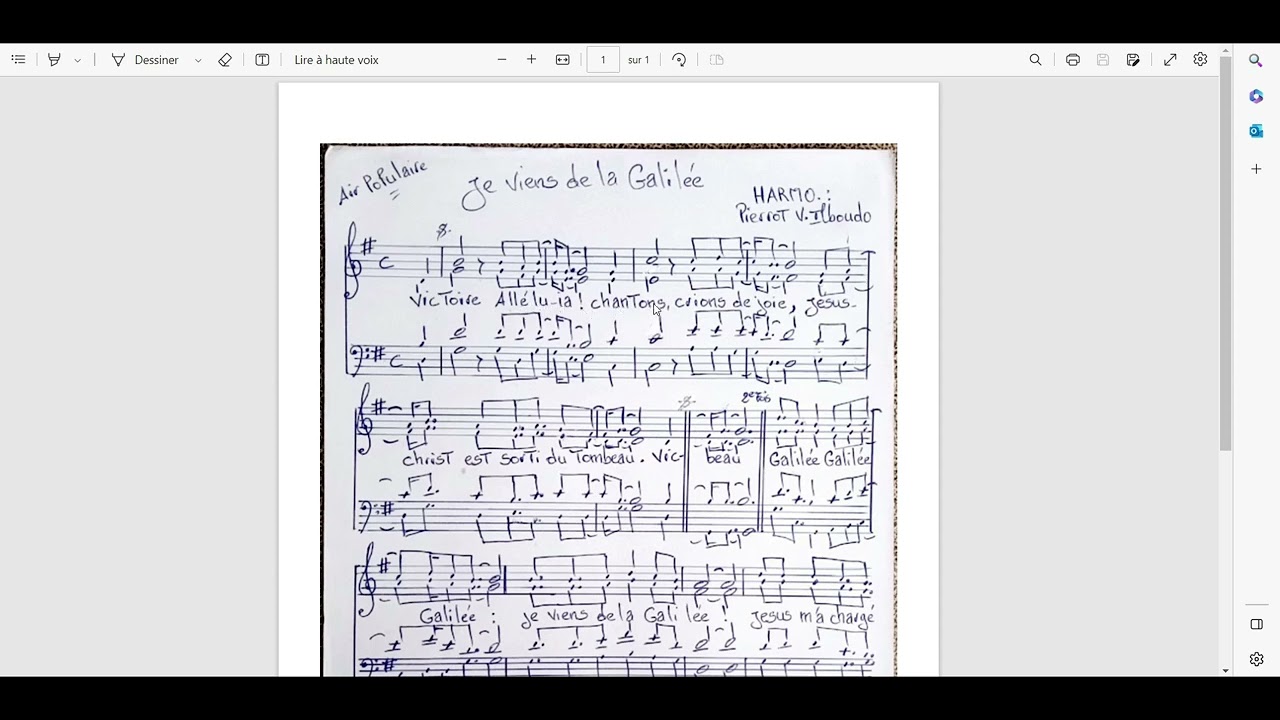Rotate the PDF page
1280x720 pixels.
[679, 60]
